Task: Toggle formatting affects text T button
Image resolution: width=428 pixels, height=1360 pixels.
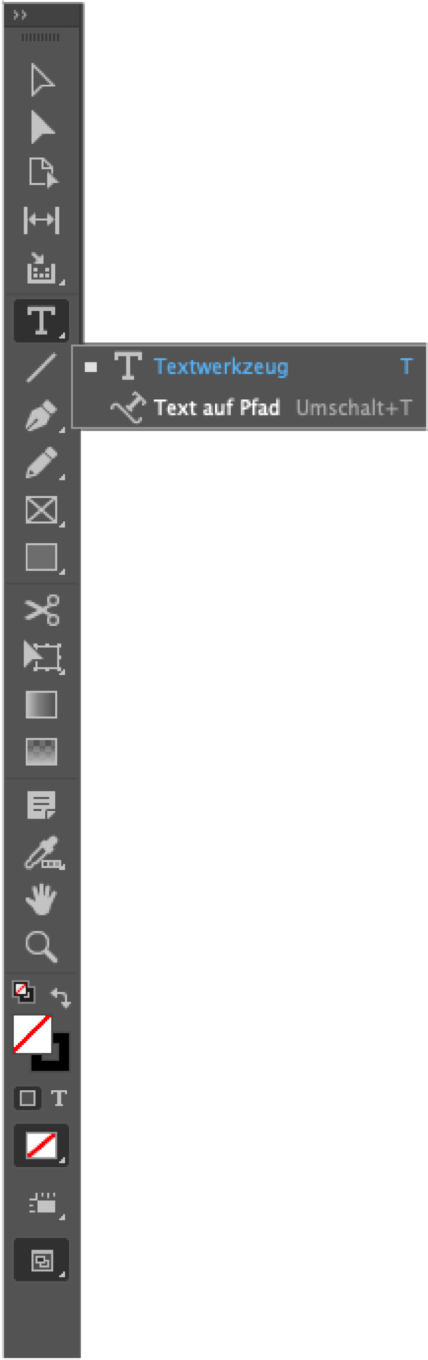Action: (x=59, y=1098)
